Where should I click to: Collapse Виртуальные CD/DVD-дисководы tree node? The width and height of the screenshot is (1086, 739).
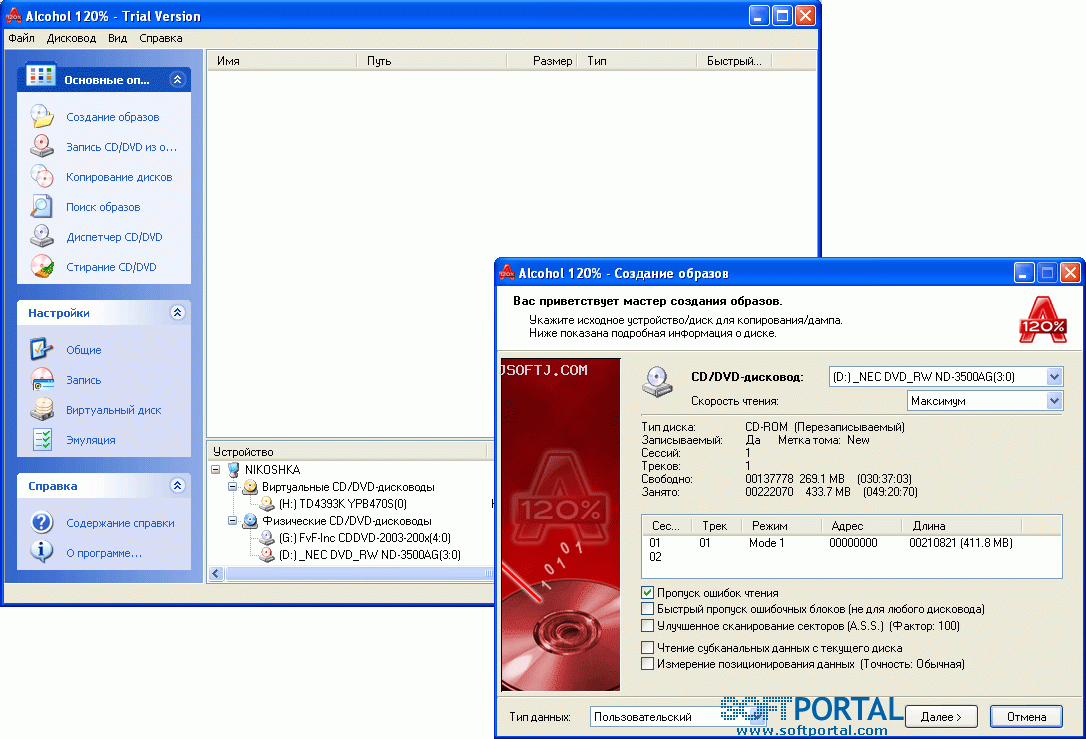[x=233, y=487]
